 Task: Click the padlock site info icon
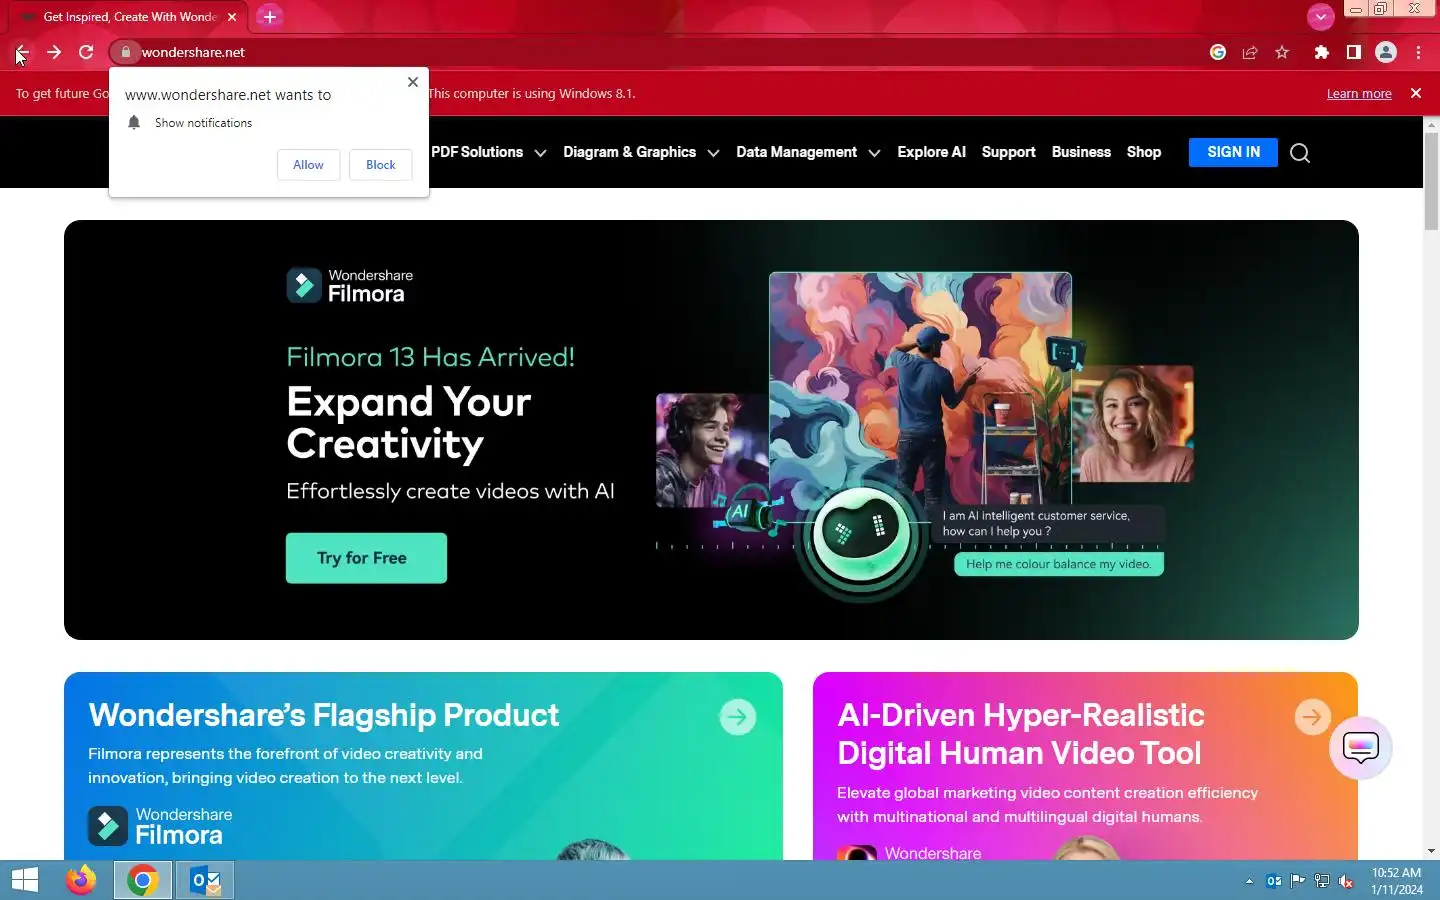(125, 52)
